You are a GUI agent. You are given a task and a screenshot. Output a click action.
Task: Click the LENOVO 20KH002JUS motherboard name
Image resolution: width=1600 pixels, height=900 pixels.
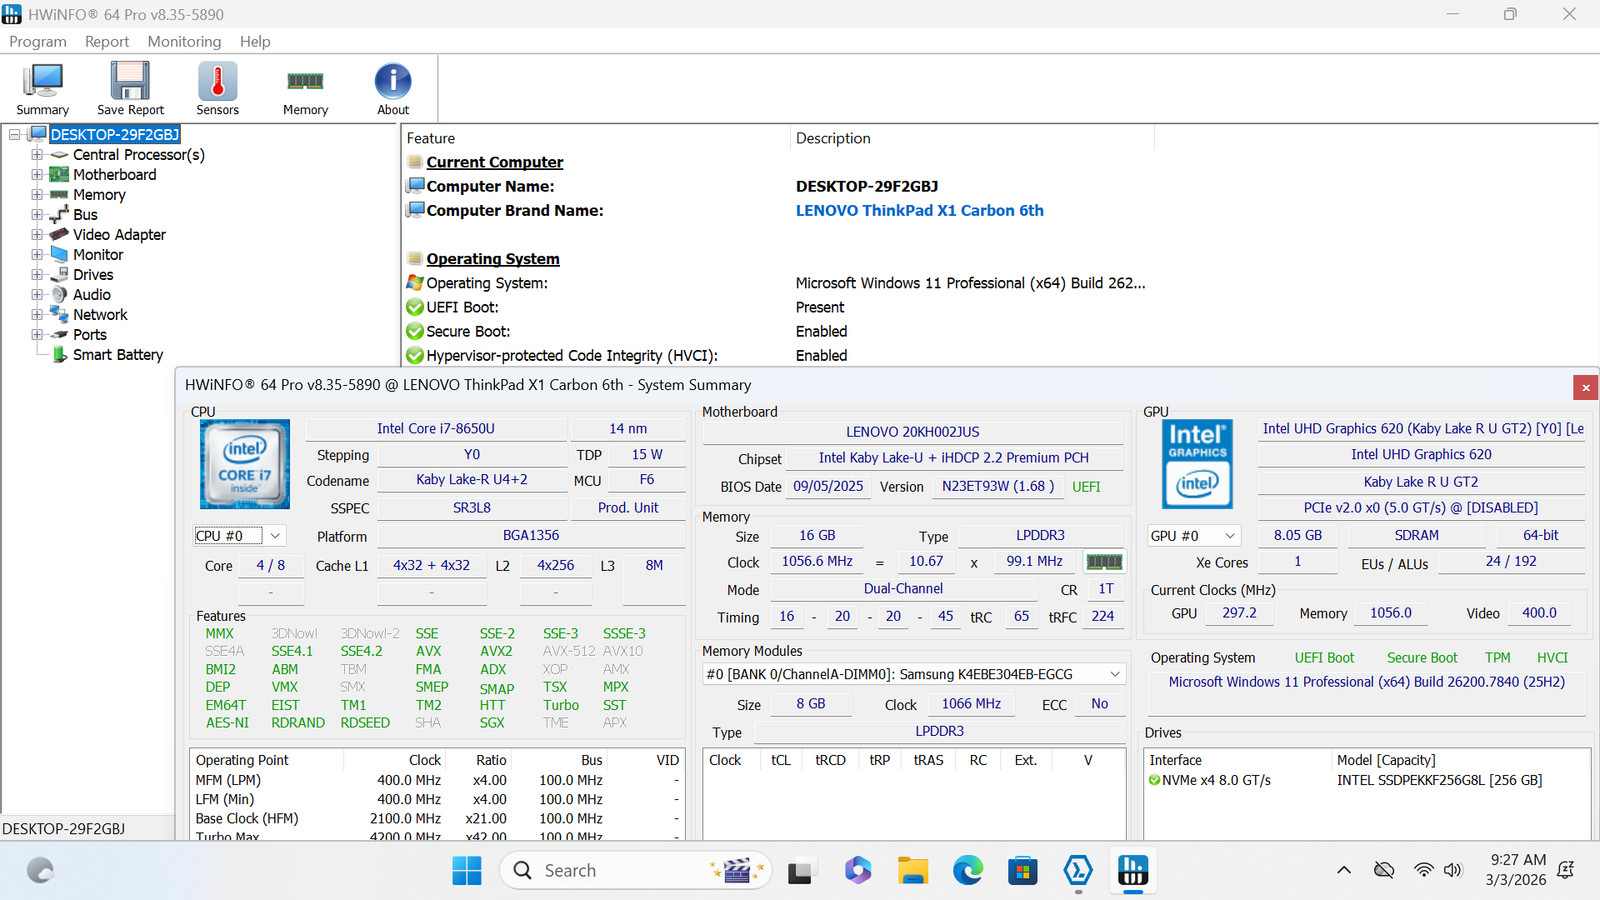tap(913, 432)
